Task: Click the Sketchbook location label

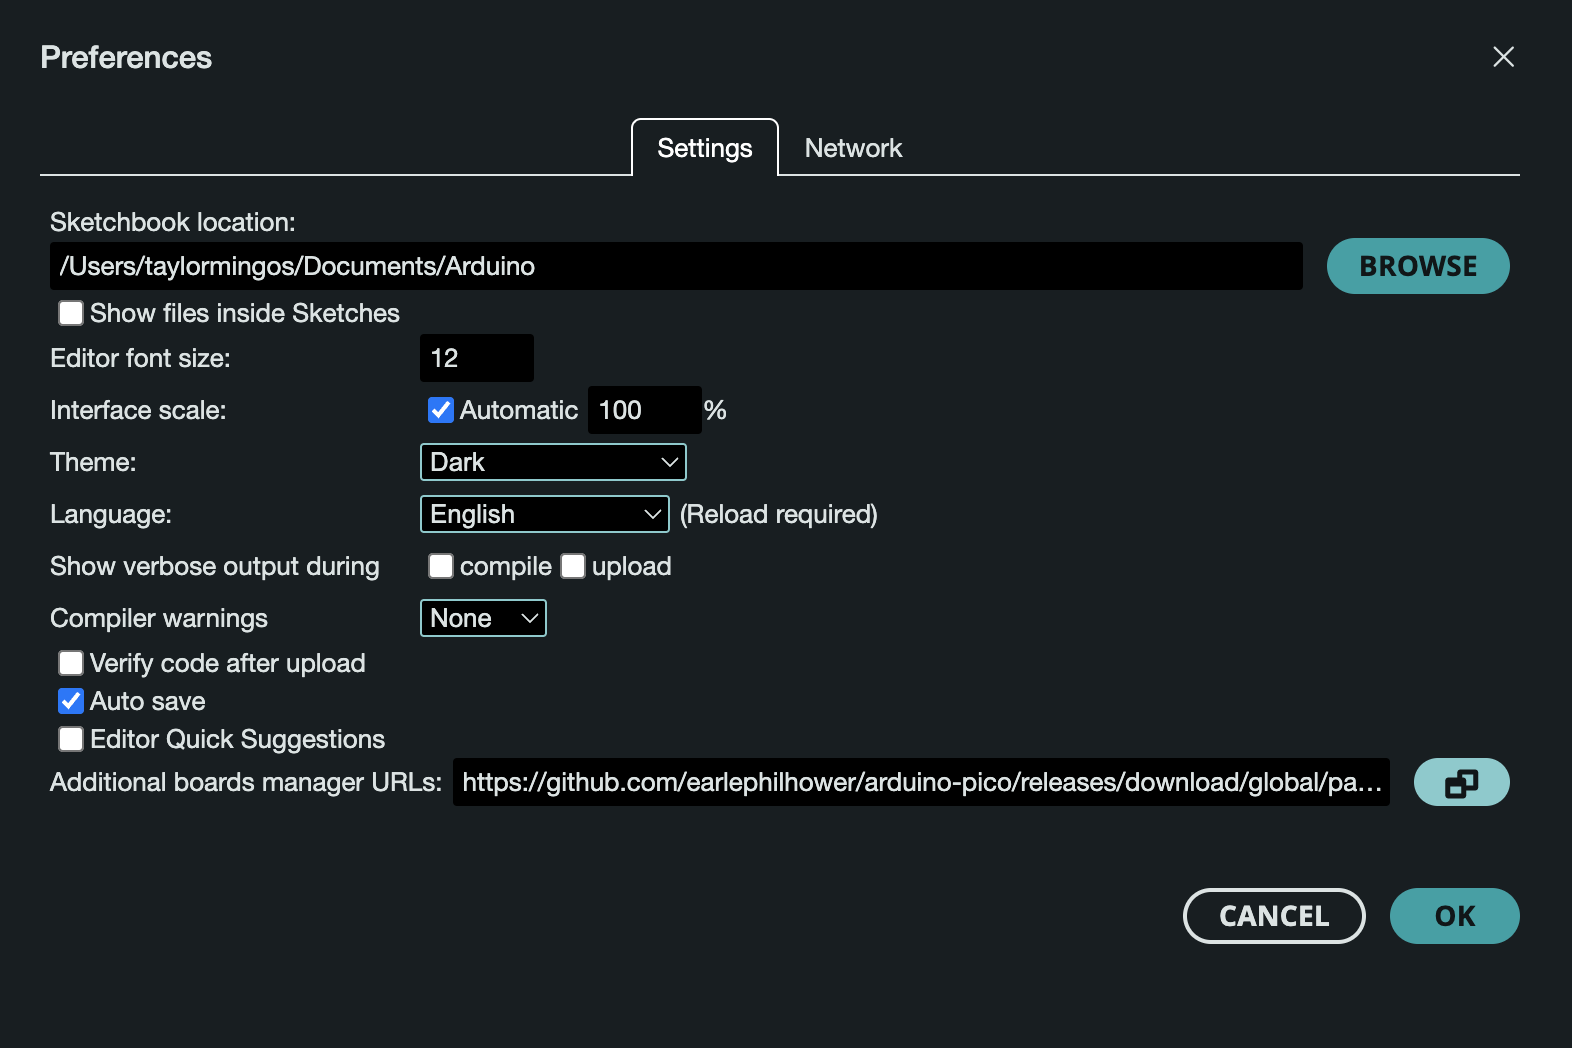Action: (x=173, y=222)
